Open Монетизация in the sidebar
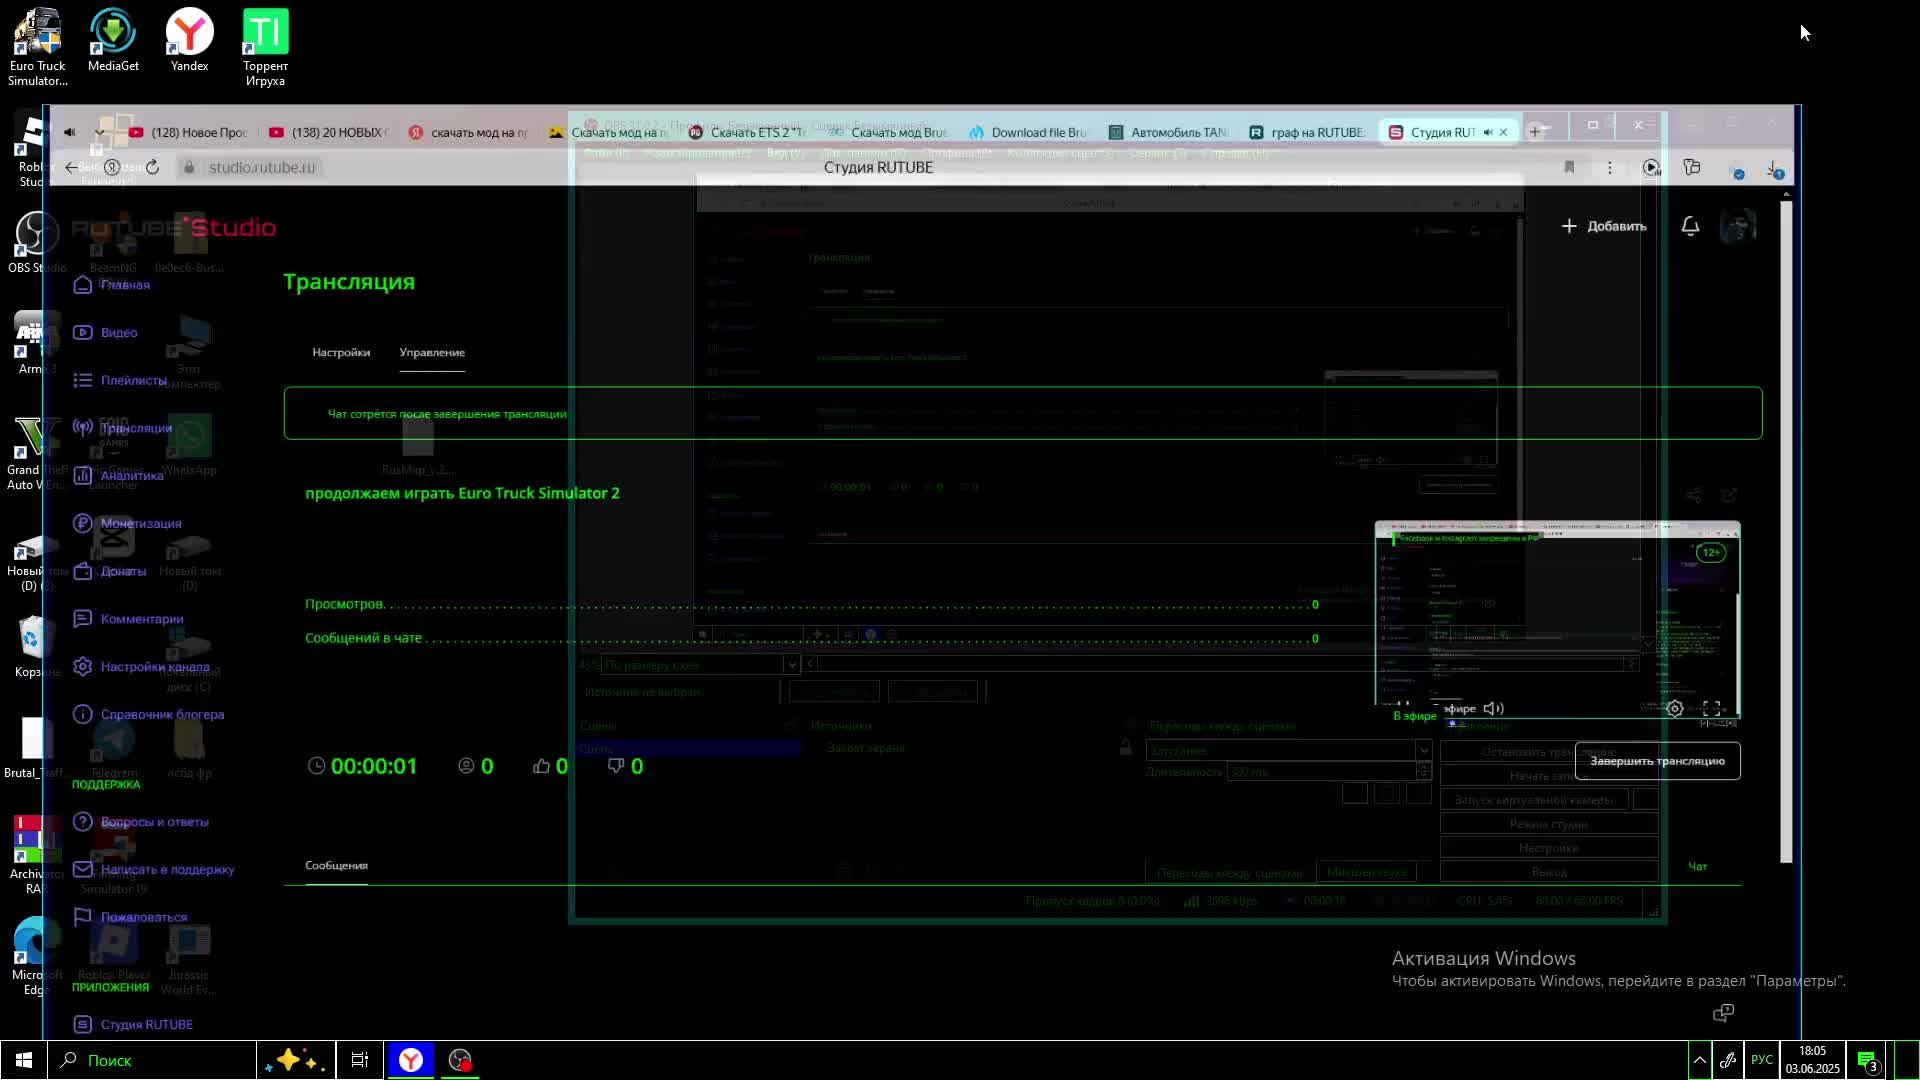Screen dimensions: 1920x1080 pyautogui.click(x=127, y=523)
